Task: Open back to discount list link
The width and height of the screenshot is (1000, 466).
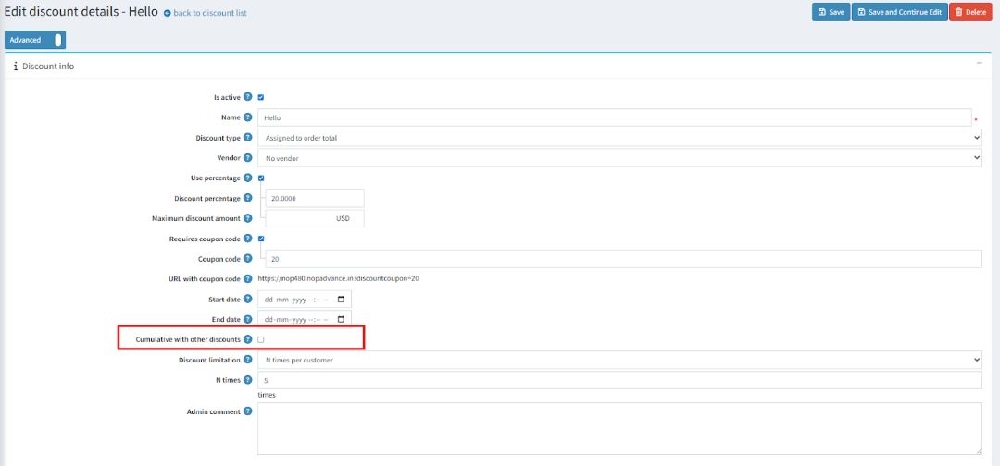Action: (x=205, y=13)
